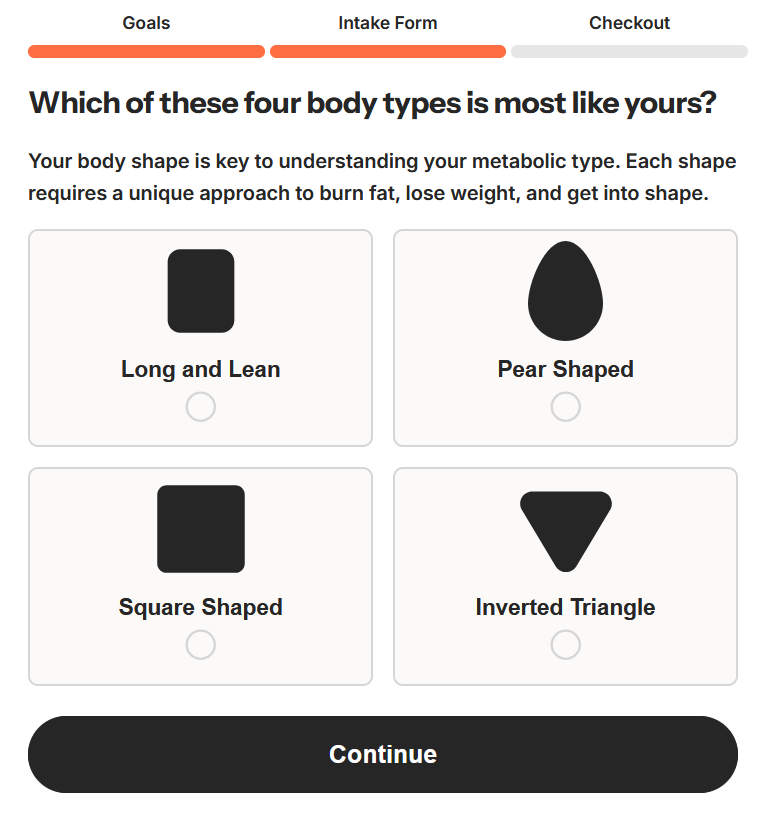766x821 pixels.
Task: Click the body types question heading
Action: 372,103
